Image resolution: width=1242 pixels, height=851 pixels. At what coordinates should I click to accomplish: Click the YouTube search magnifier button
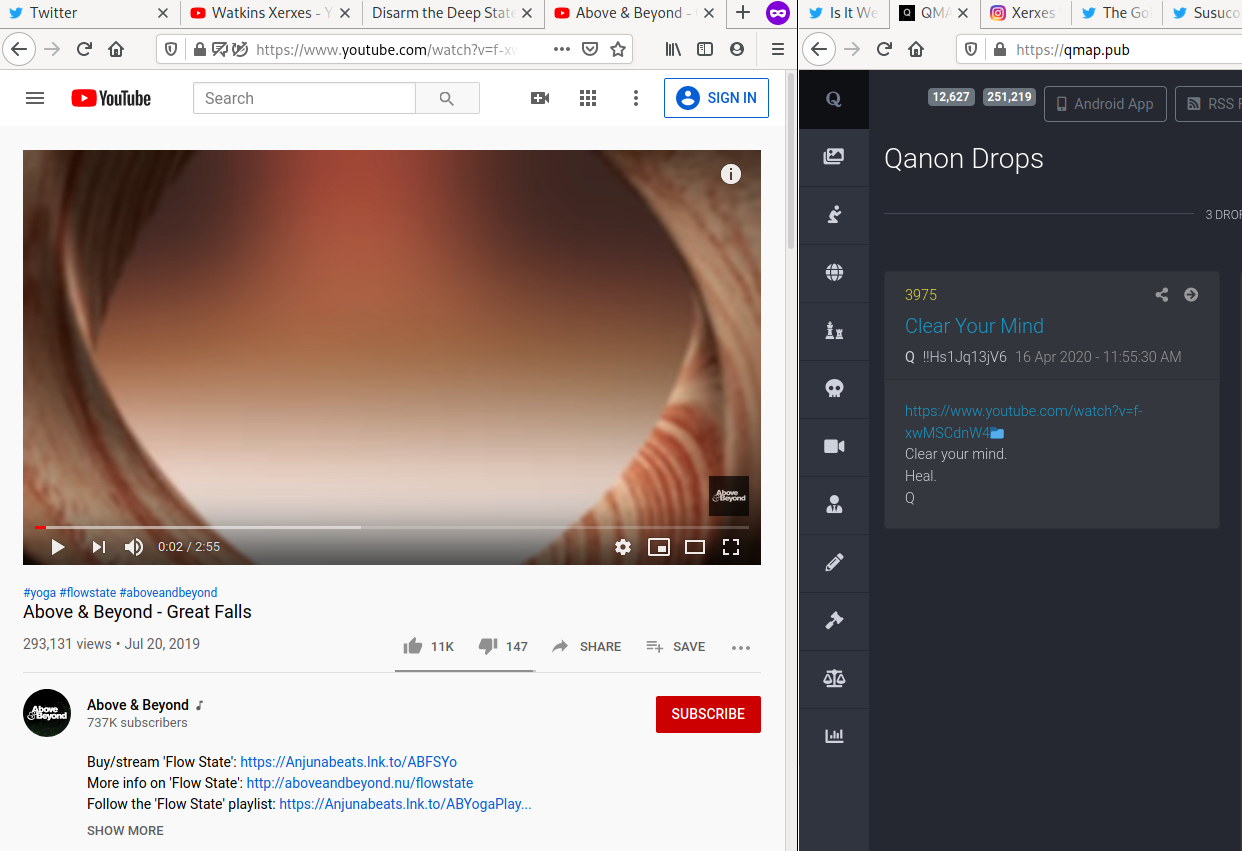pyautogui.click(x=447, y=98)
